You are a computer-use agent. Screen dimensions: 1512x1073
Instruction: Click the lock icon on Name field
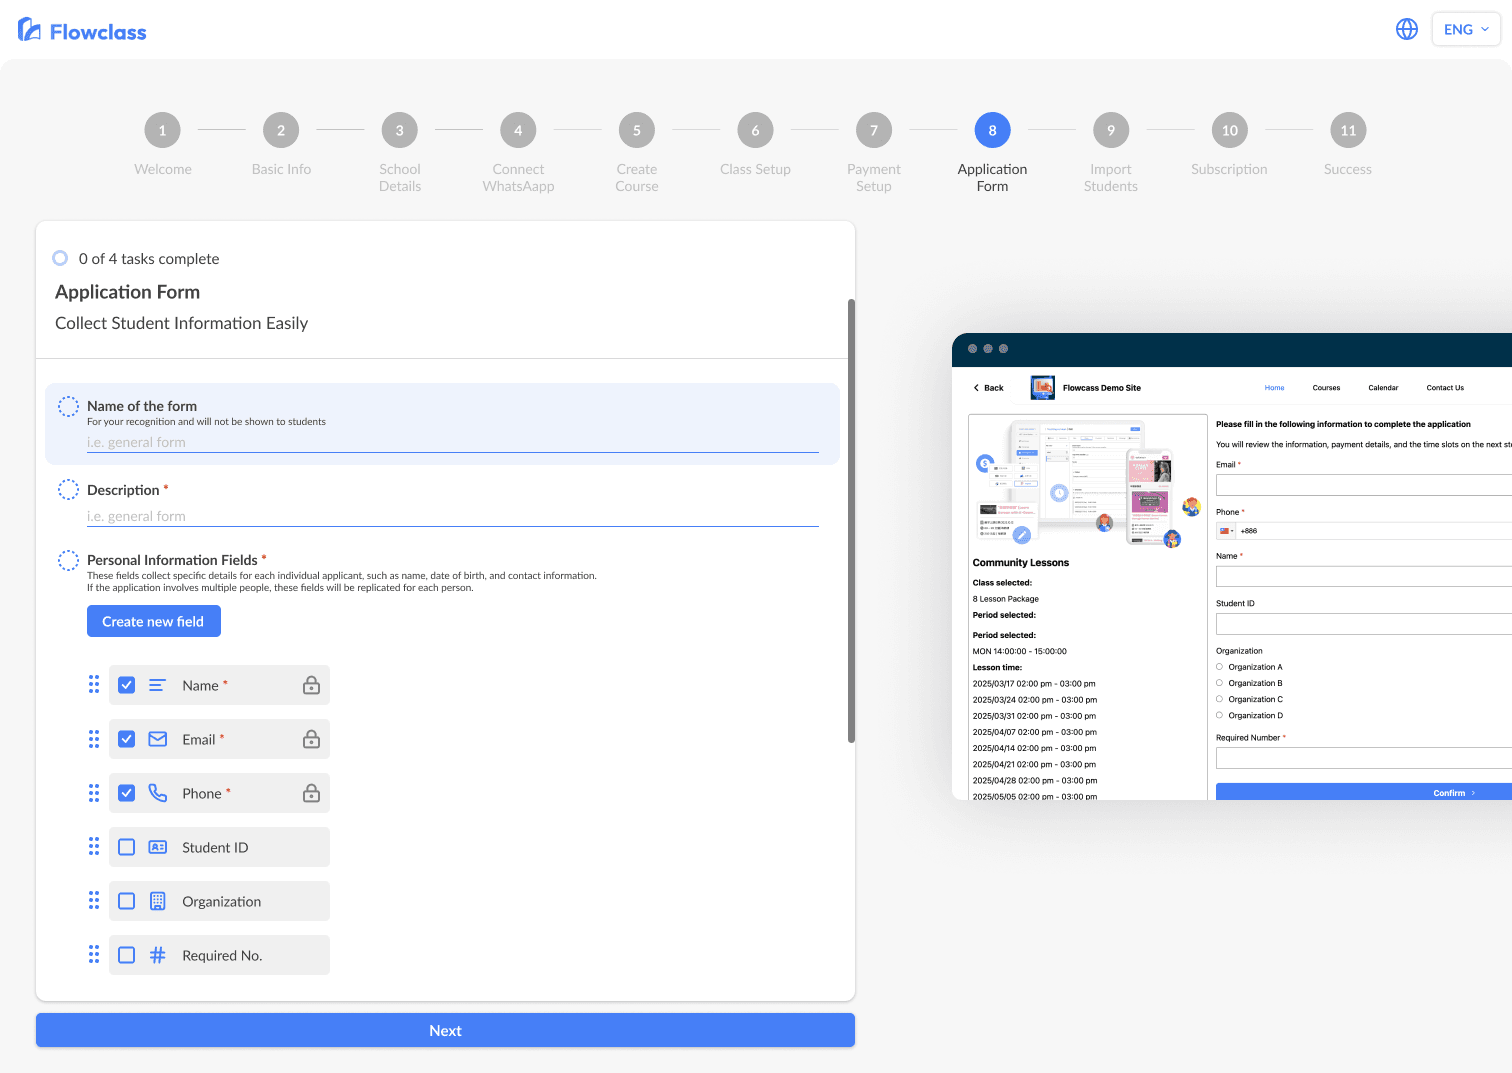pyautogui.click(x=312, y=685)
